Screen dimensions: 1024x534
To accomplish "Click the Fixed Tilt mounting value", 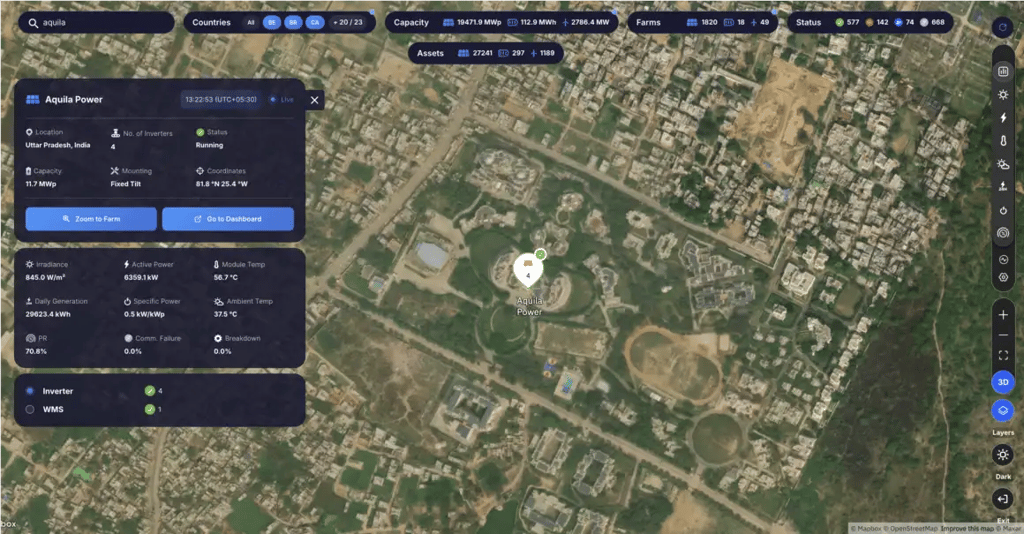I will pos(125,184).
